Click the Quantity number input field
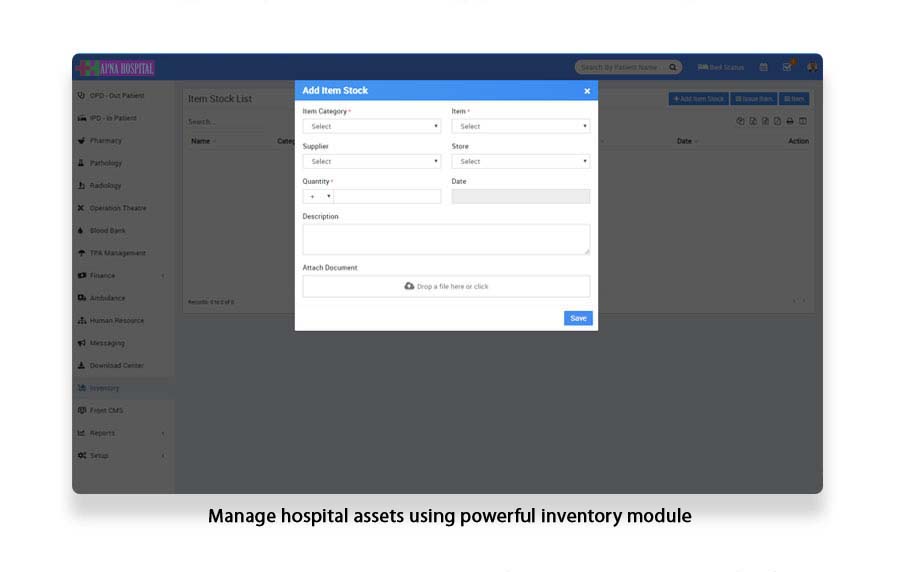900x572 pixels. (x=387, y=196)
